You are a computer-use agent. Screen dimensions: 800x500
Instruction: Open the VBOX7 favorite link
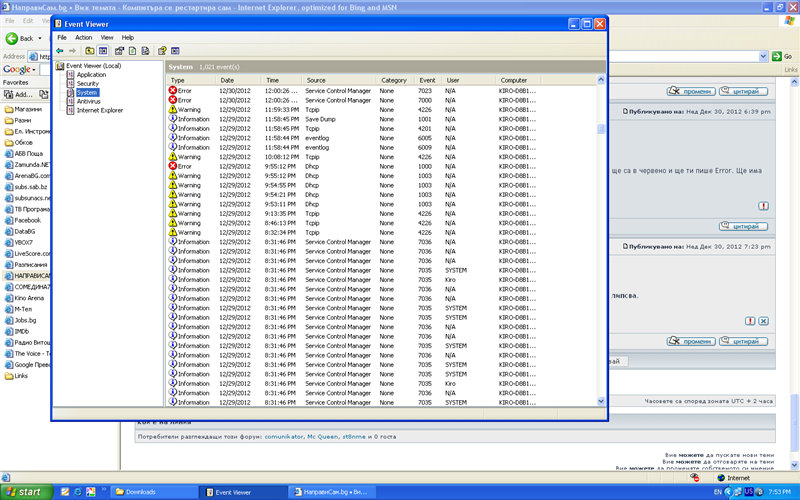[19, 243]
